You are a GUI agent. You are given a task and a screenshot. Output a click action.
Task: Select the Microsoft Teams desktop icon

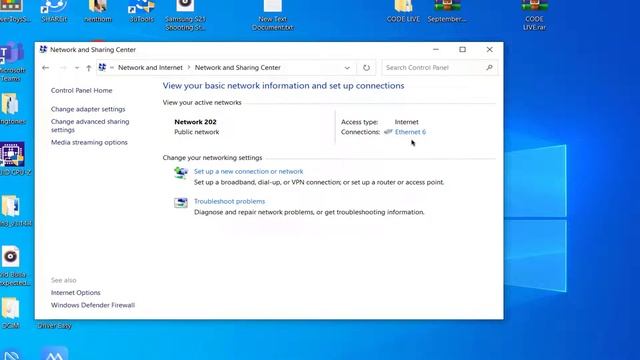tap(12, 62)
